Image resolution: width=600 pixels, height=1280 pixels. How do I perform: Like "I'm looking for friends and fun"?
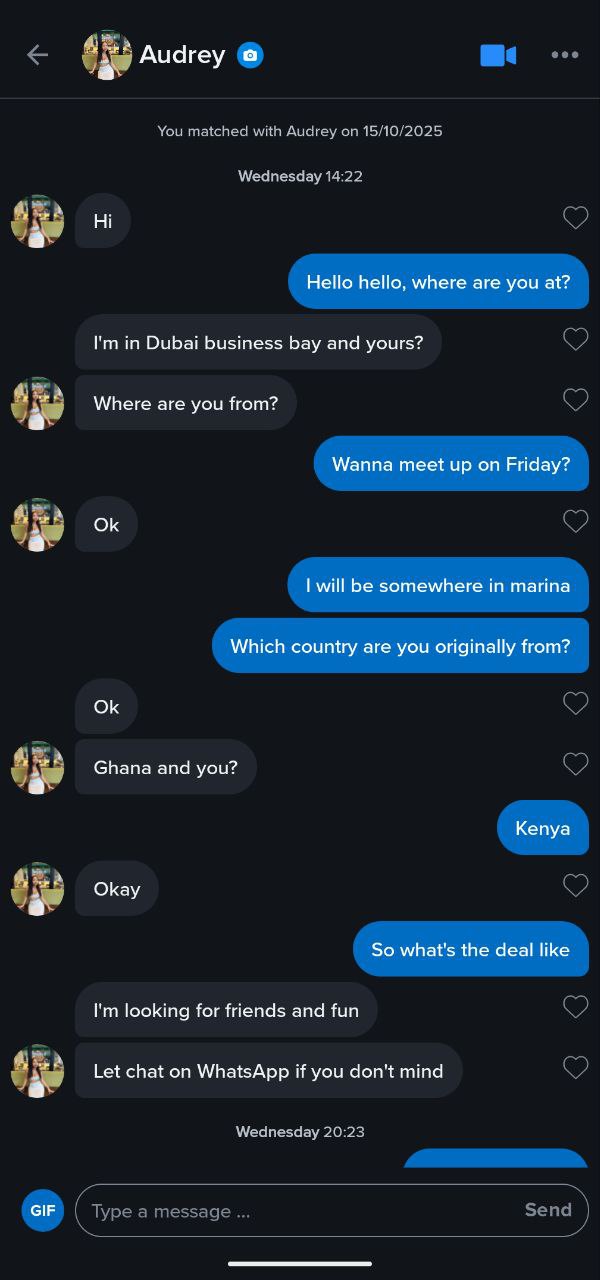[575, 1007]
